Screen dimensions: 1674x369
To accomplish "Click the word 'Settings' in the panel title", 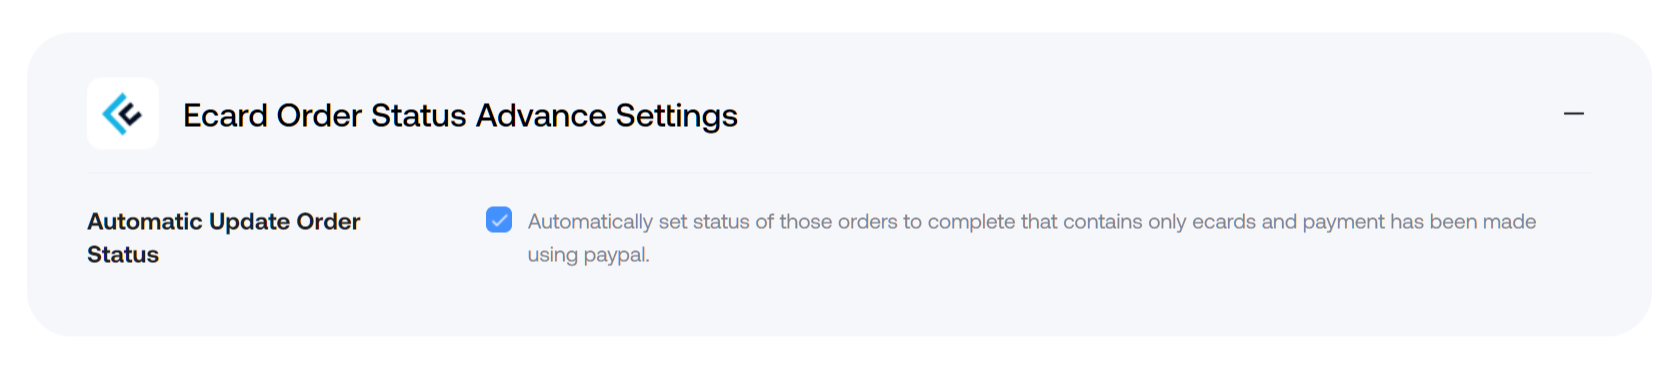I will coord(676,116).
